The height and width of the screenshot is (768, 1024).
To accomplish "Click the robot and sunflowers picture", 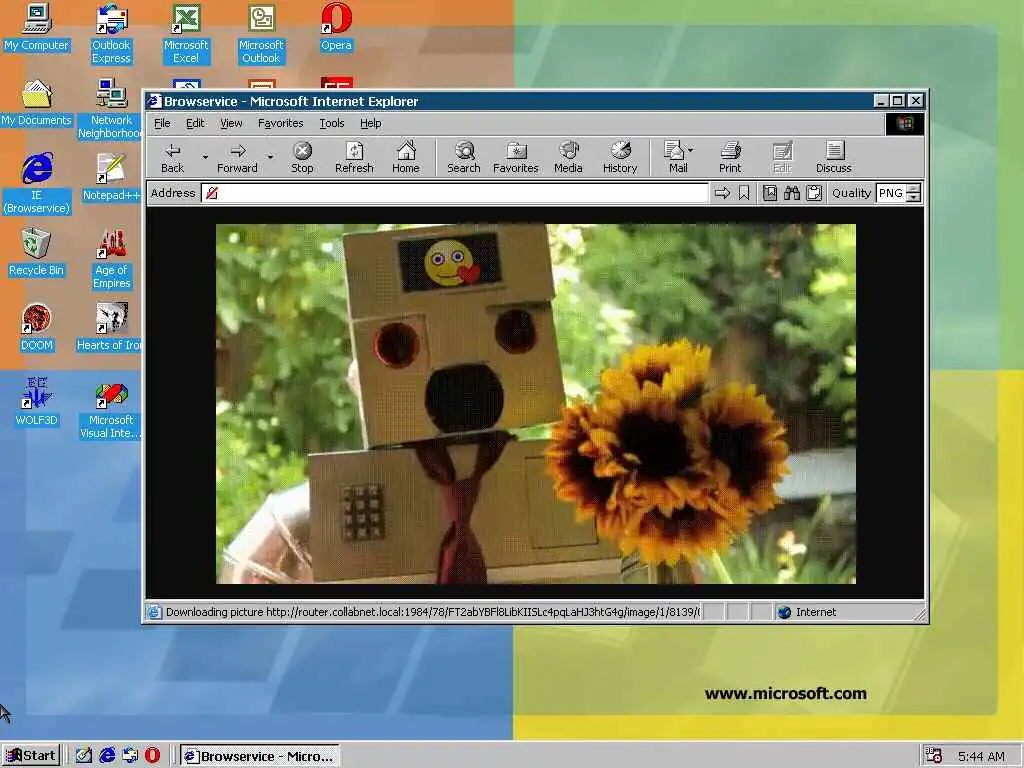I will click(536, 404).
